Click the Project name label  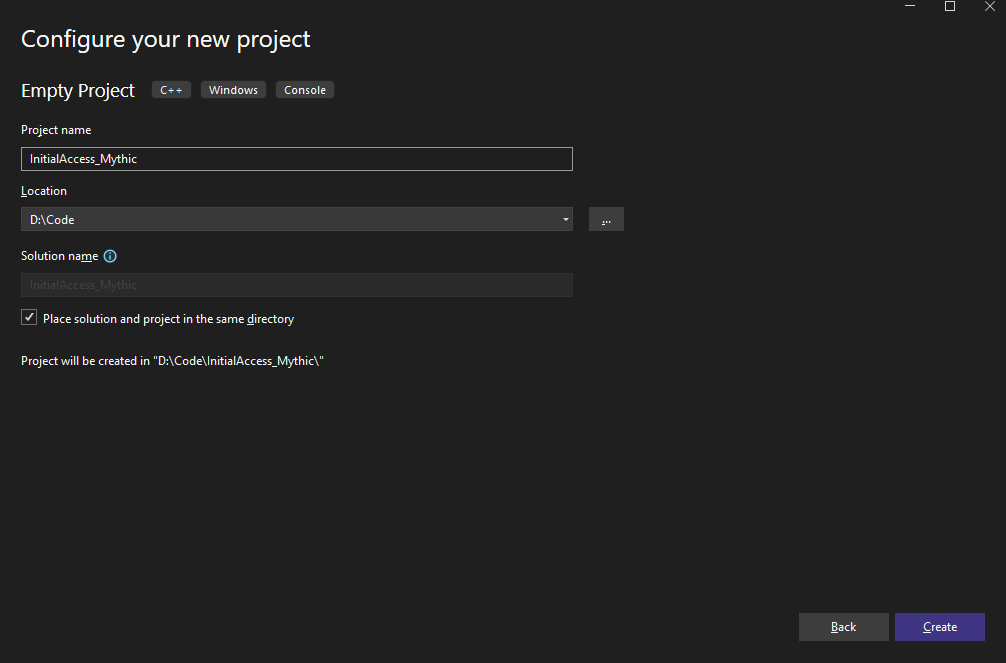[56, 130]
